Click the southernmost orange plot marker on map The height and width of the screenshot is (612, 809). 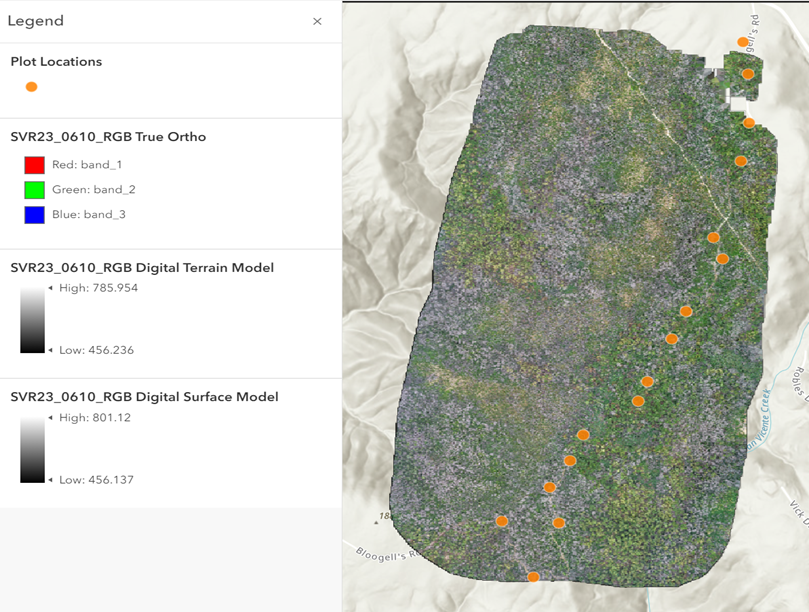(533, 577)
